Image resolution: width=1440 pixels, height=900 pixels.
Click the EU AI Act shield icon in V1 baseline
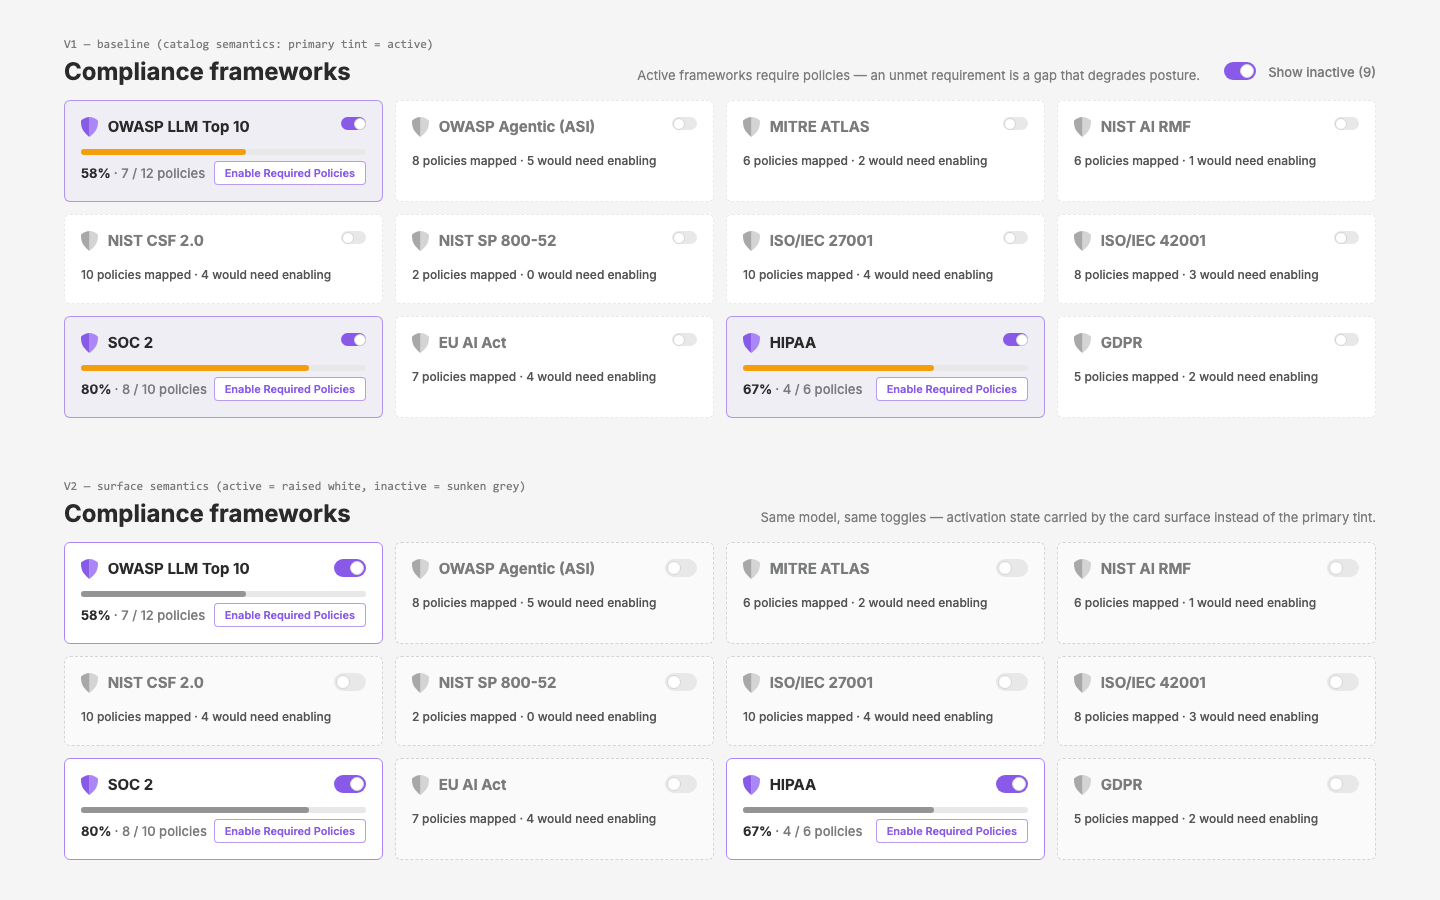coord(420,343)
